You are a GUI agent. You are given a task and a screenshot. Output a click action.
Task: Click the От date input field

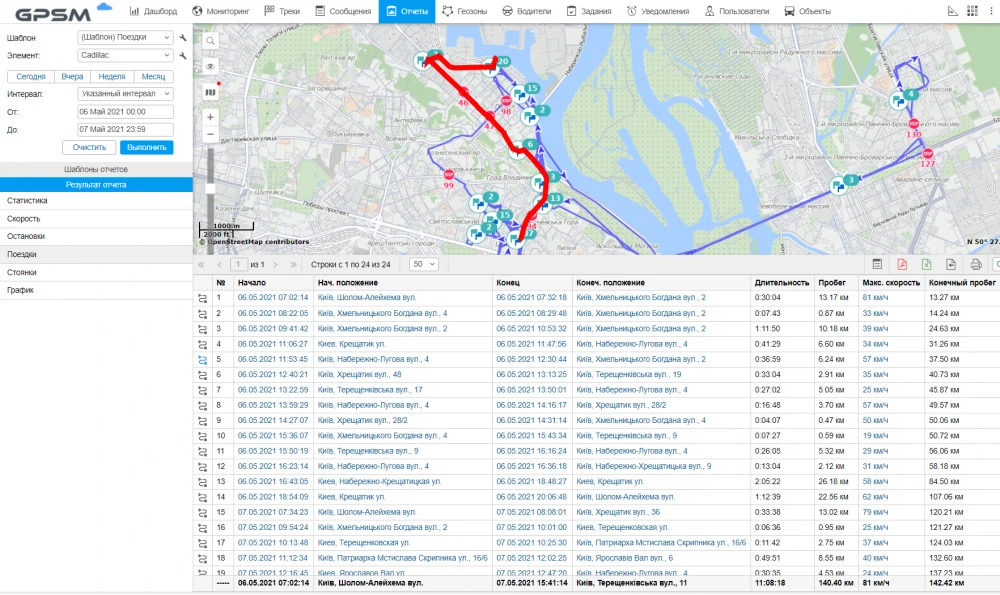(125, 112)
